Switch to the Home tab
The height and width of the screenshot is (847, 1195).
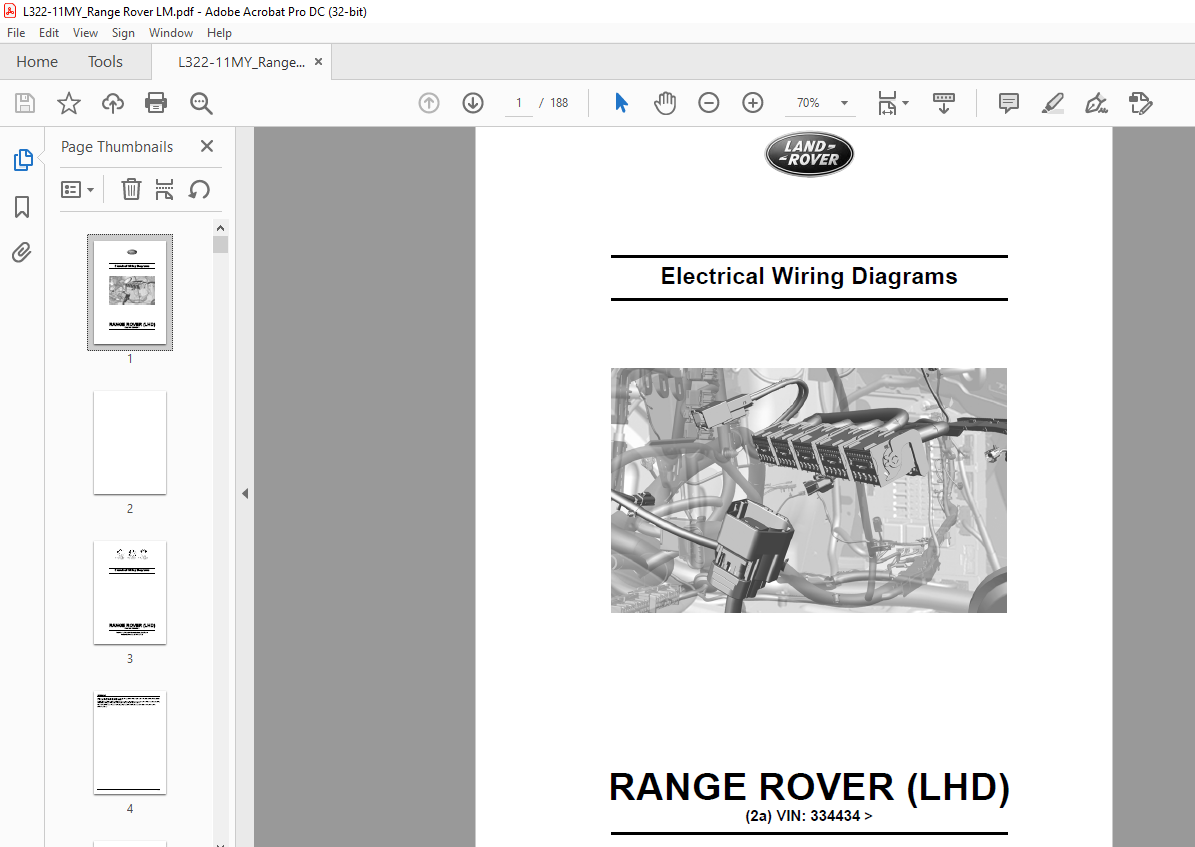[37, 62]
